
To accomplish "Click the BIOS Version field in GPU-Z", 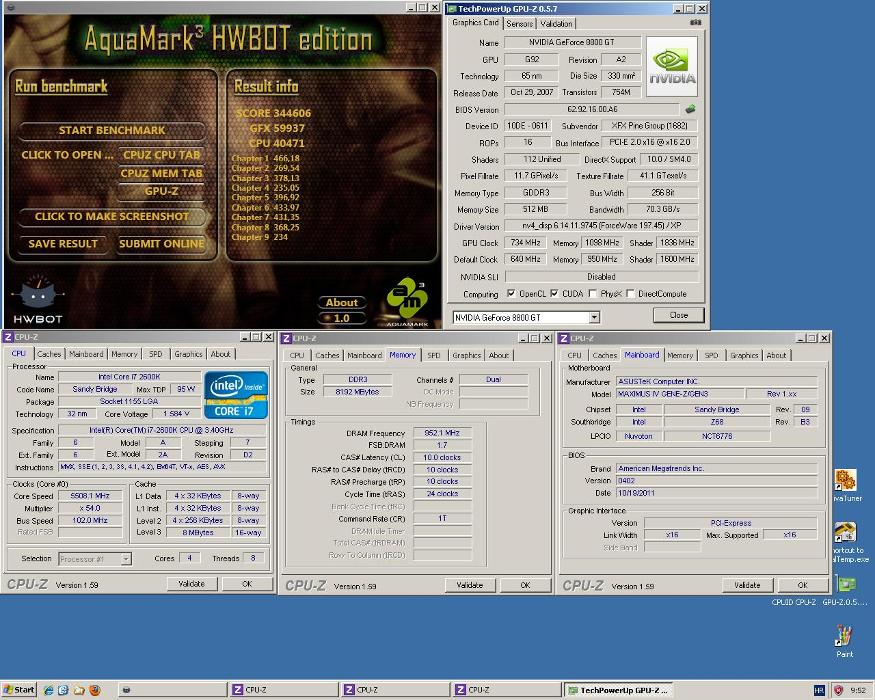I will tap(592, 109).
